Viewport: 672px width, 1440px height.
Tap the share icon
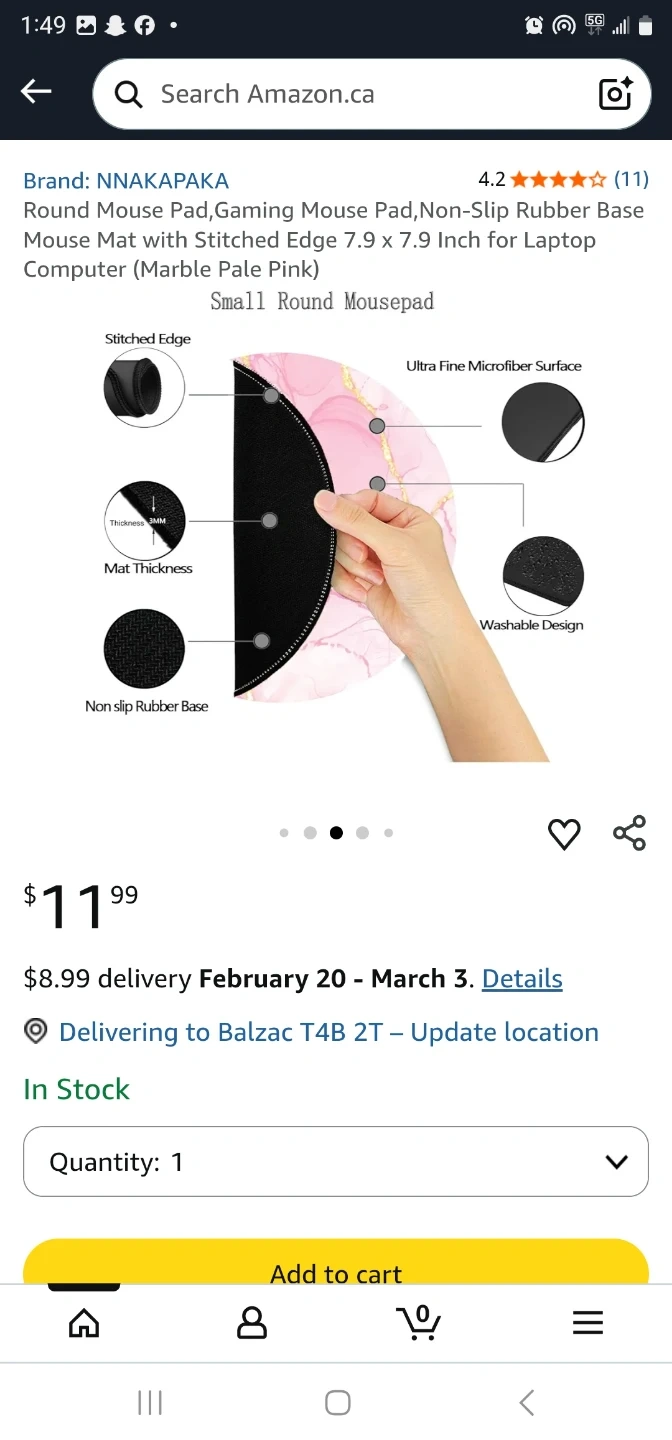629,833
